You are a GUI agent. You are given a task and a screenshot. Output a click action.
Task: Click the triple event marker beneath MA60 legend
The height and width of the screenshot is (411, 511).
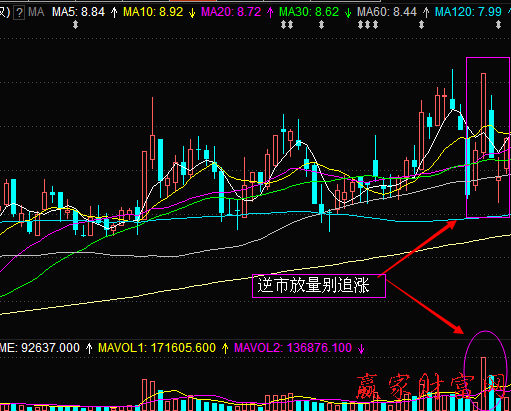[x=368, y=25]
